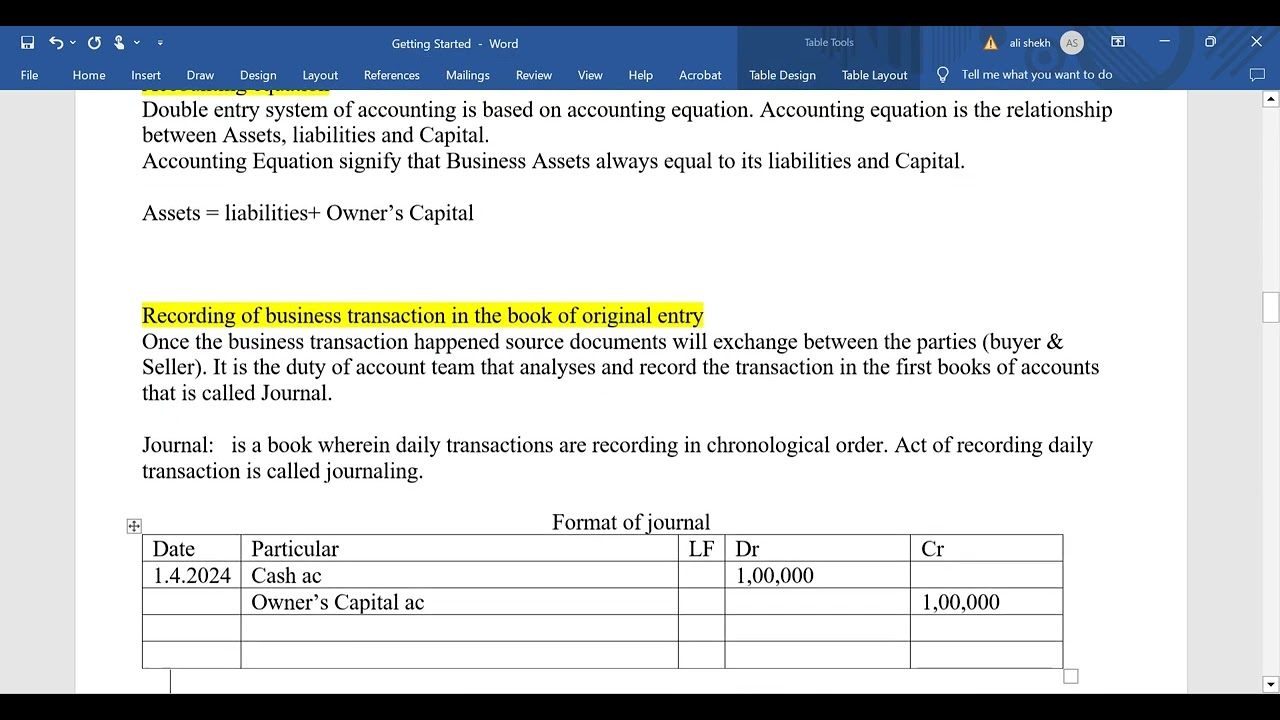This screenshot has height=720, width=1280.
Task: Click the Dr amount '1,00,000' cell
Action: (818, 575)
